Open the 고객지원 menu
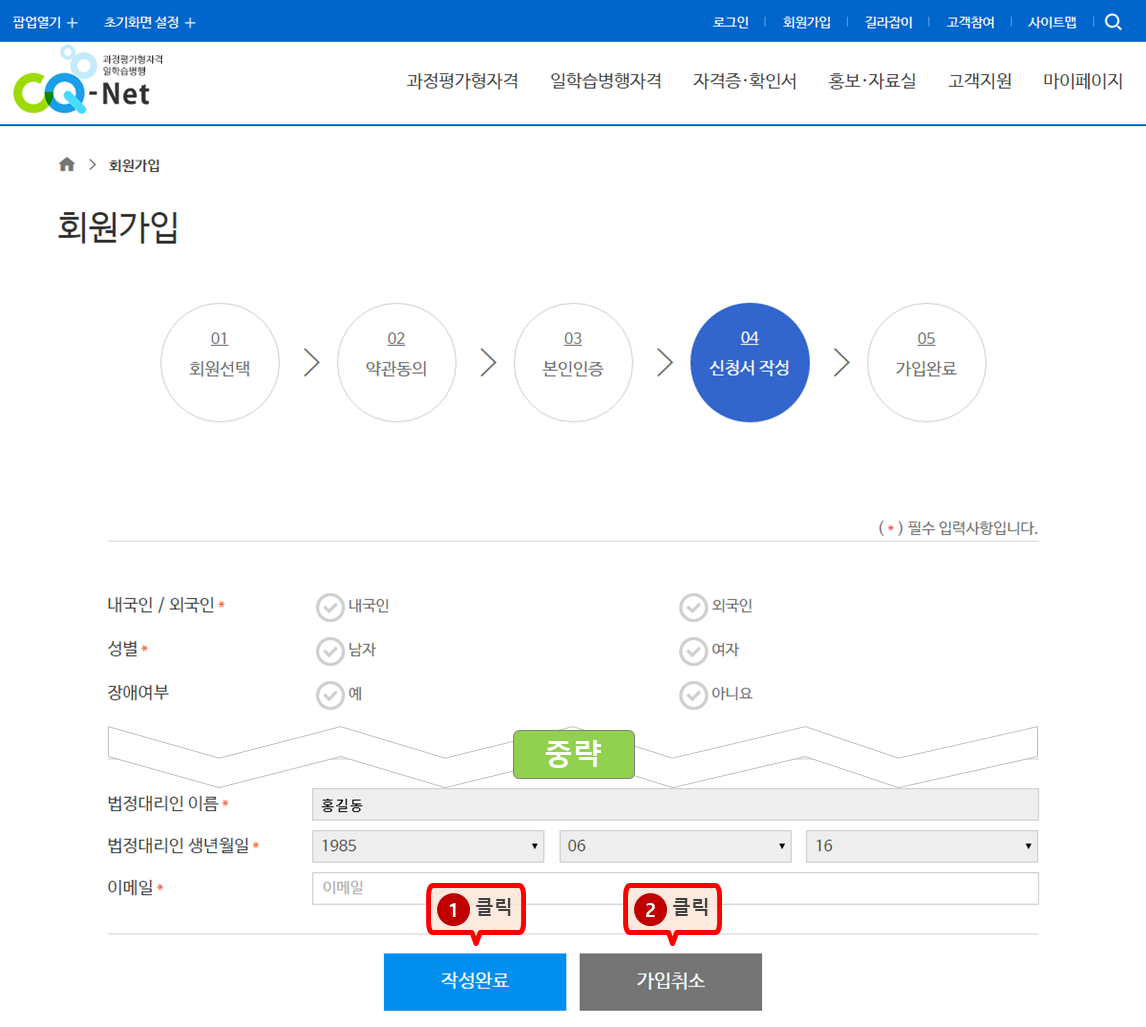1146x1027 pixels. coord(980,81)
